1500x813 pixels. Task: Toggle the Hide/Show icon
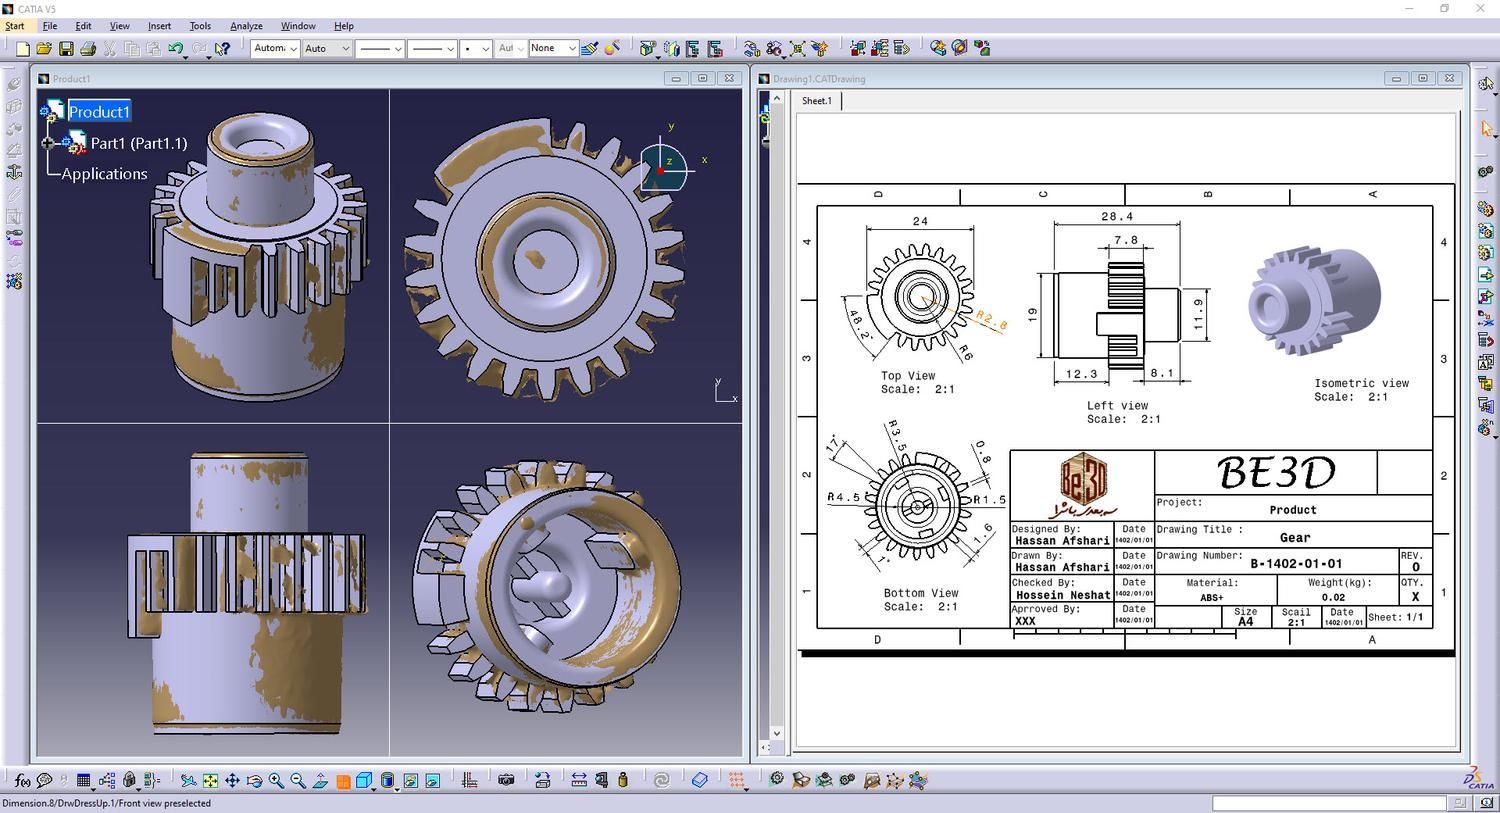[410, 780]
